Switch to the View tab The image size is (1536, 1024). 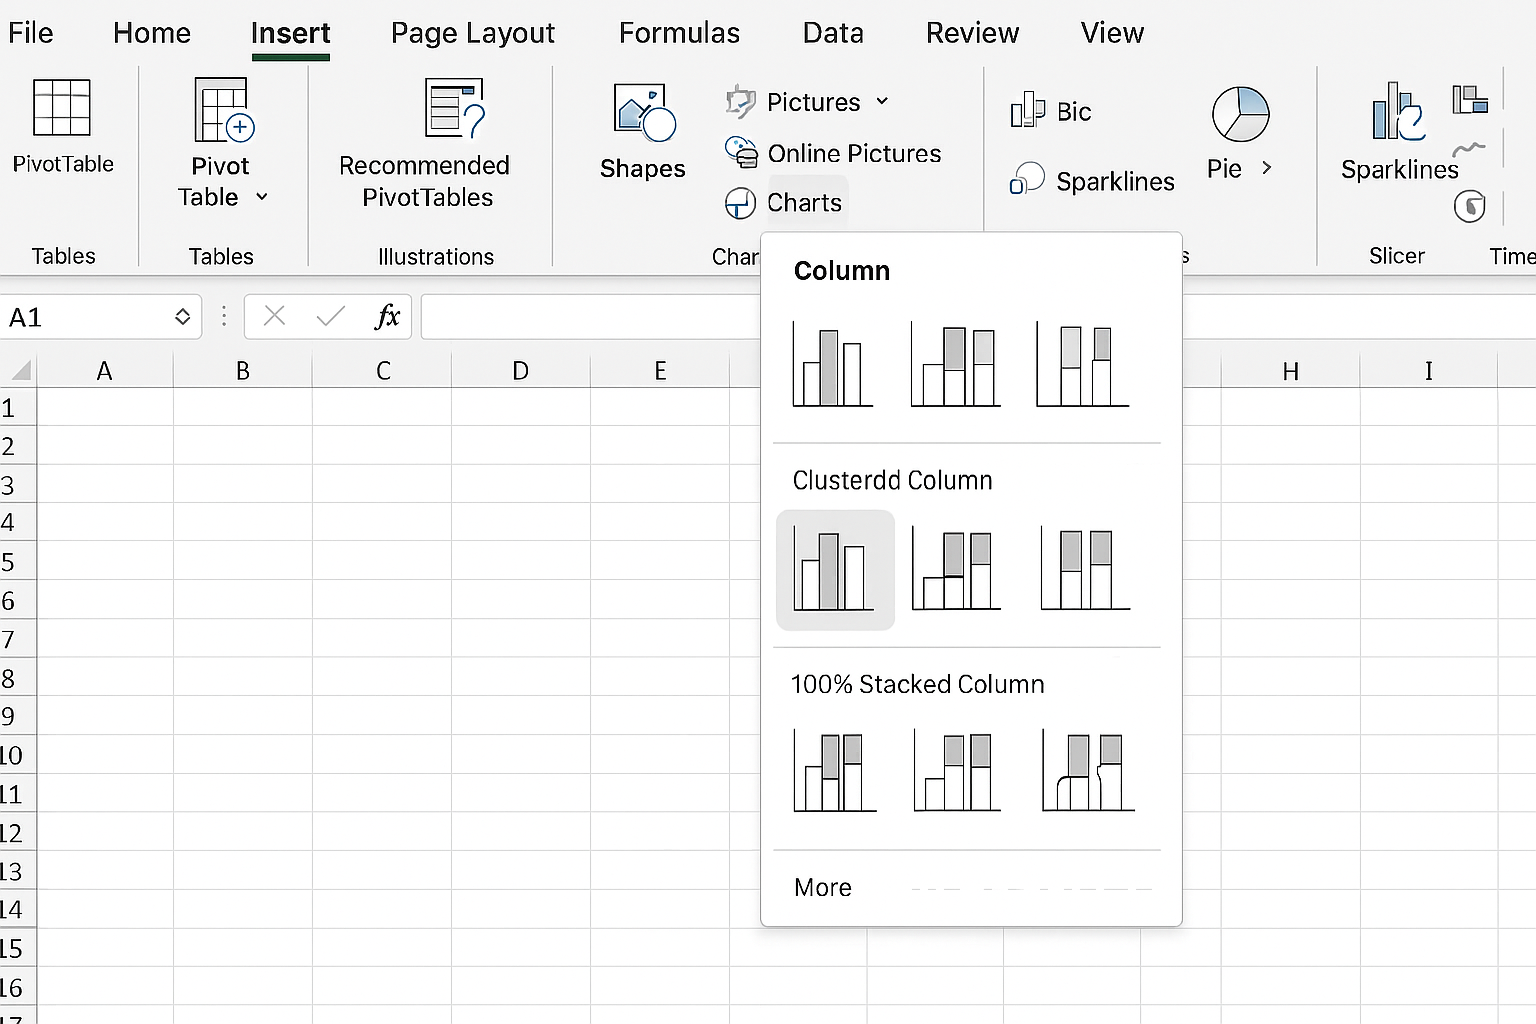(1112, 33)
